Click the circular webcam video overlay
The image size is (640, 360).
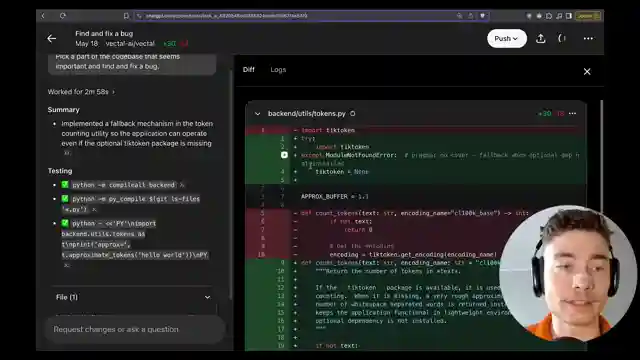[x=568, y=273]
